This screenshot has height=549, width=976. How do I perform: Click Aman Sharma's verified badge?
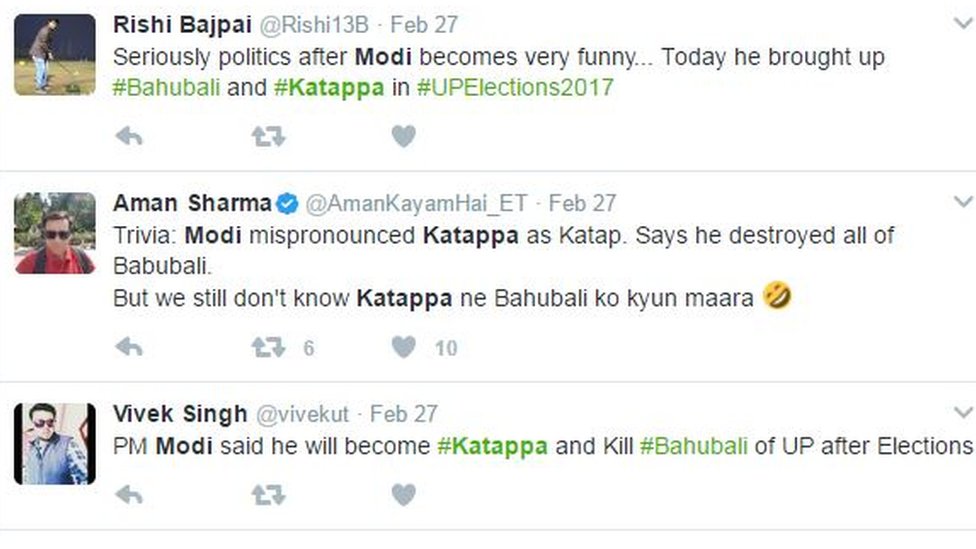click(x=287, y=204)
